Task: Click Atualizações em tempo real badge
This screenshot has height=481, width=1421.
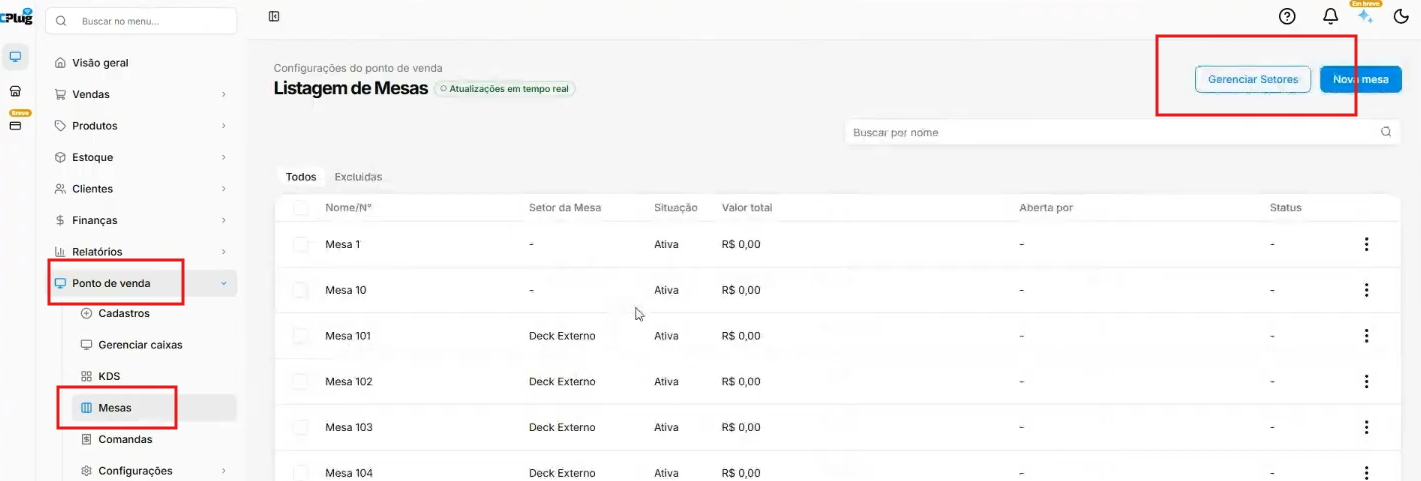Action: tap(504, 88)
